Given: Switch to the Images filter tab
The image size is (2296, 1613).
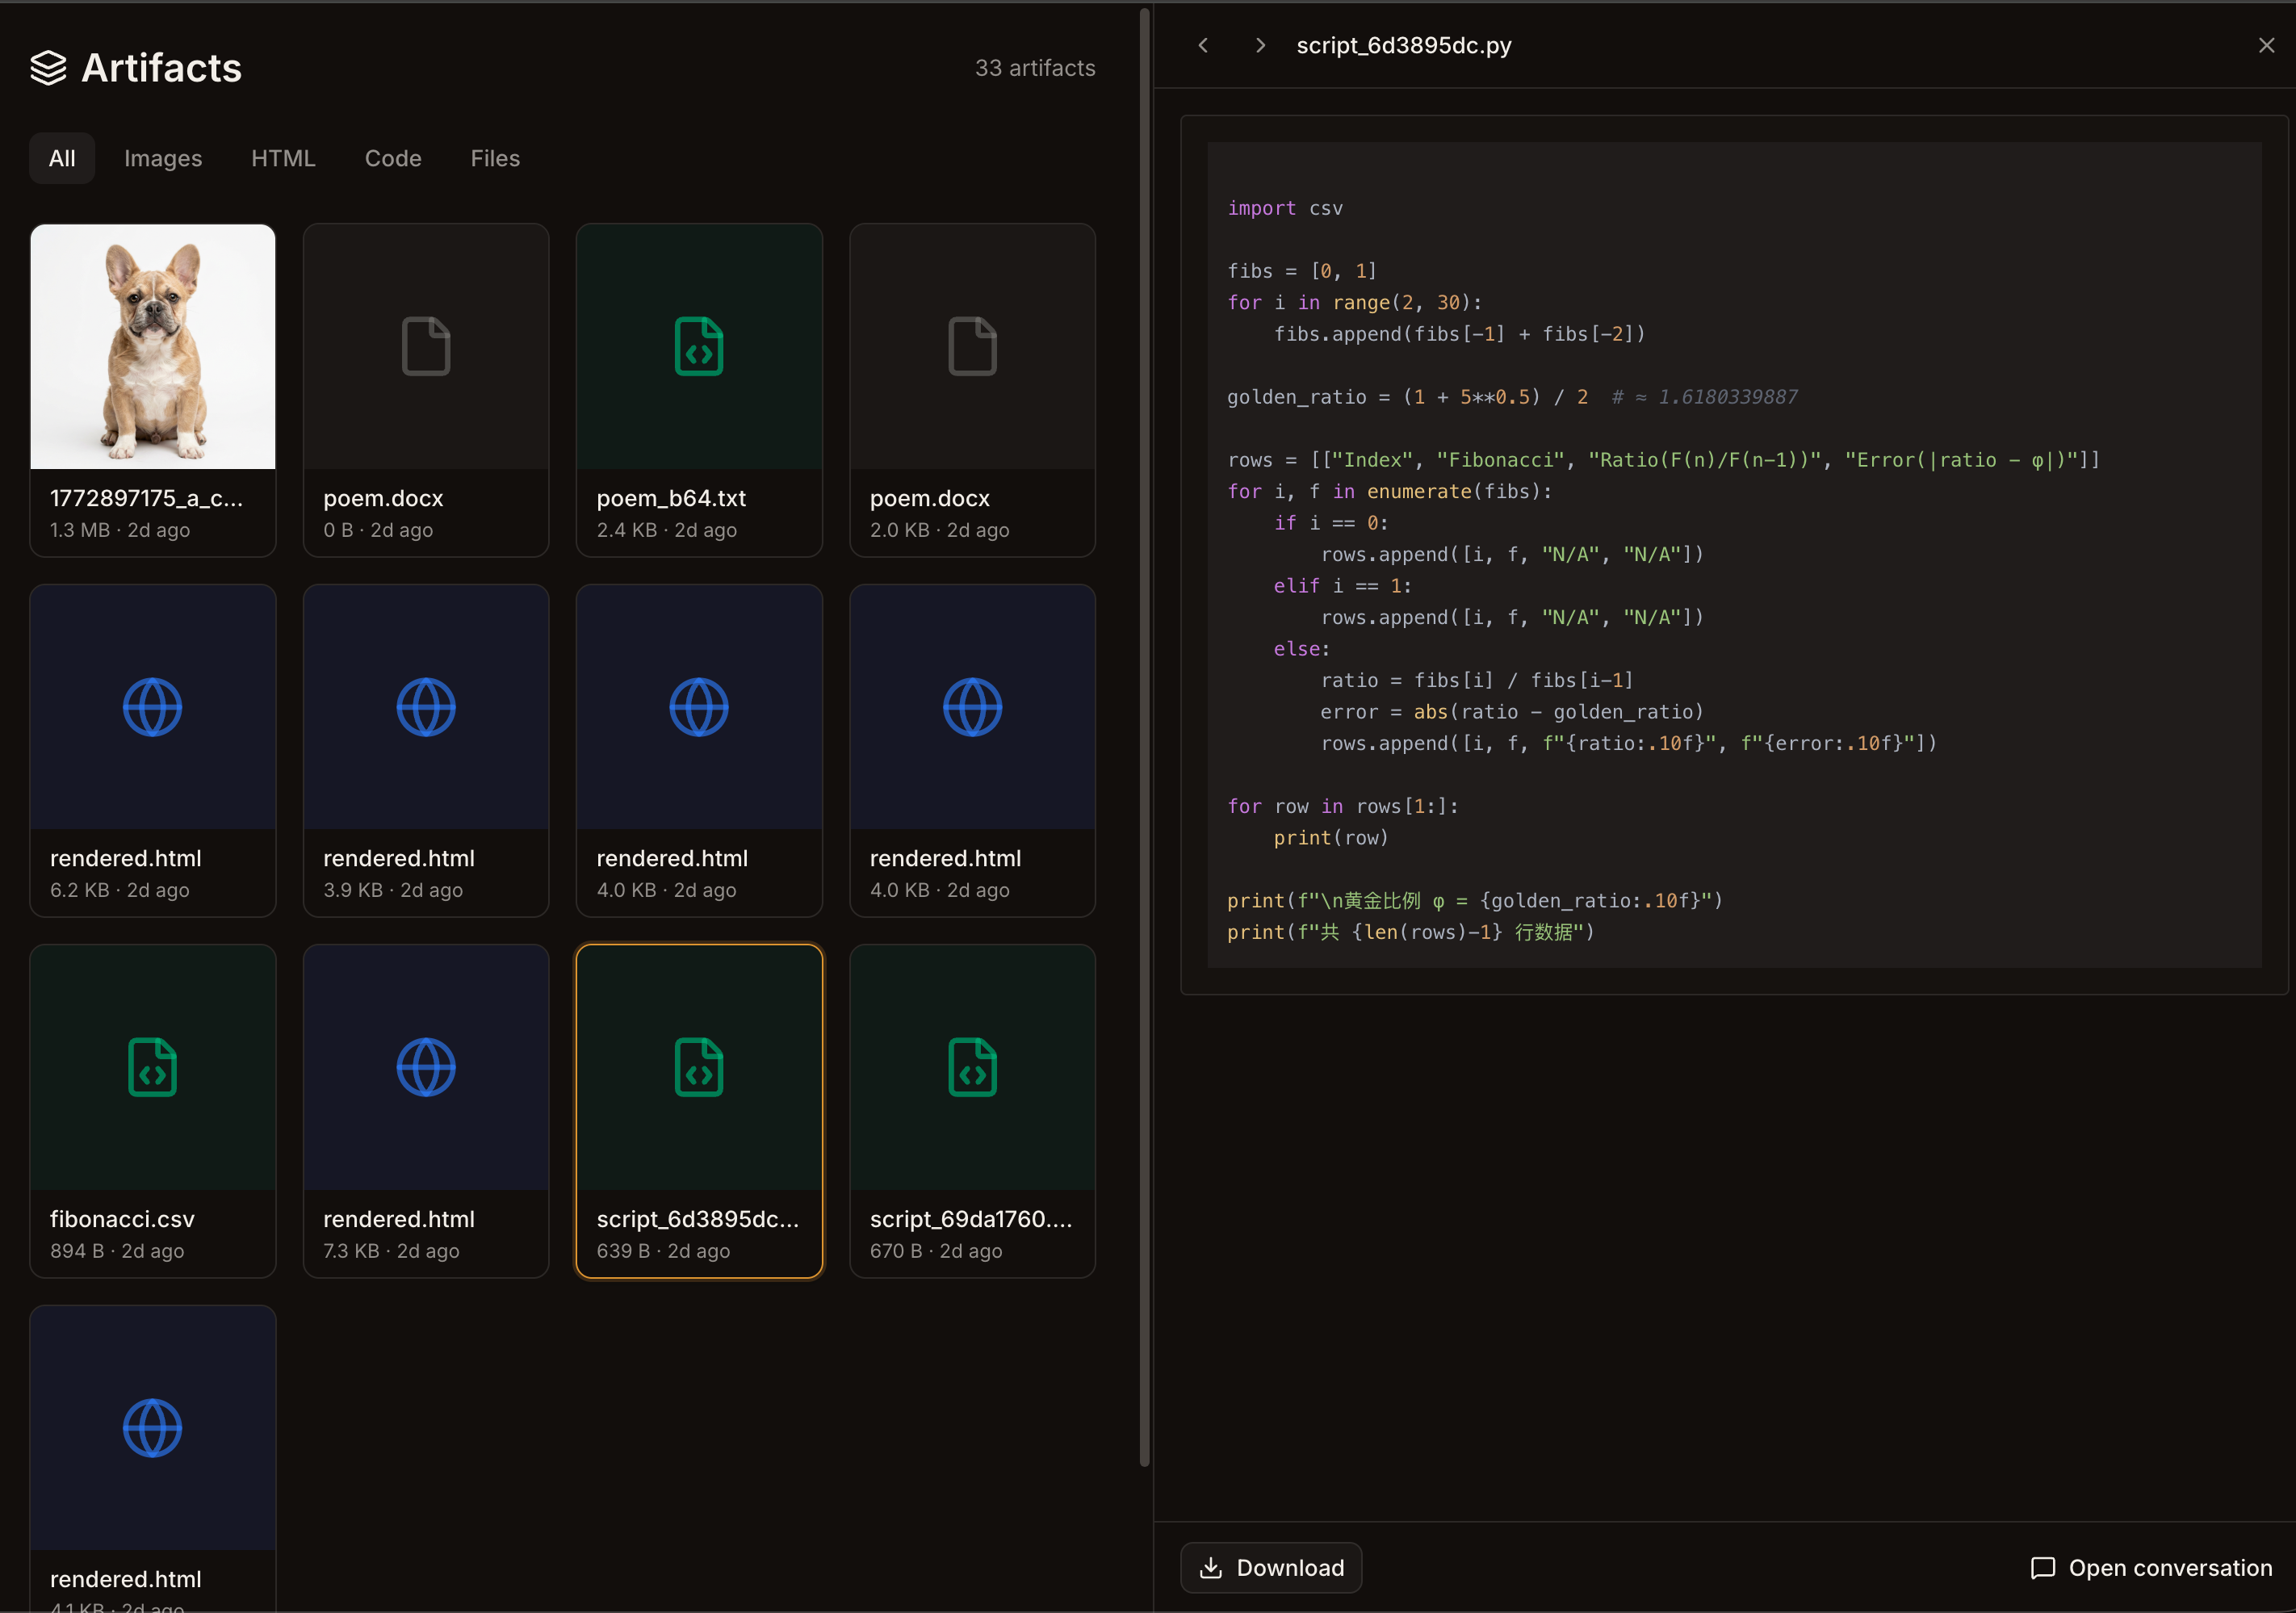Looking at the screenshot, I should click(163, 158).
